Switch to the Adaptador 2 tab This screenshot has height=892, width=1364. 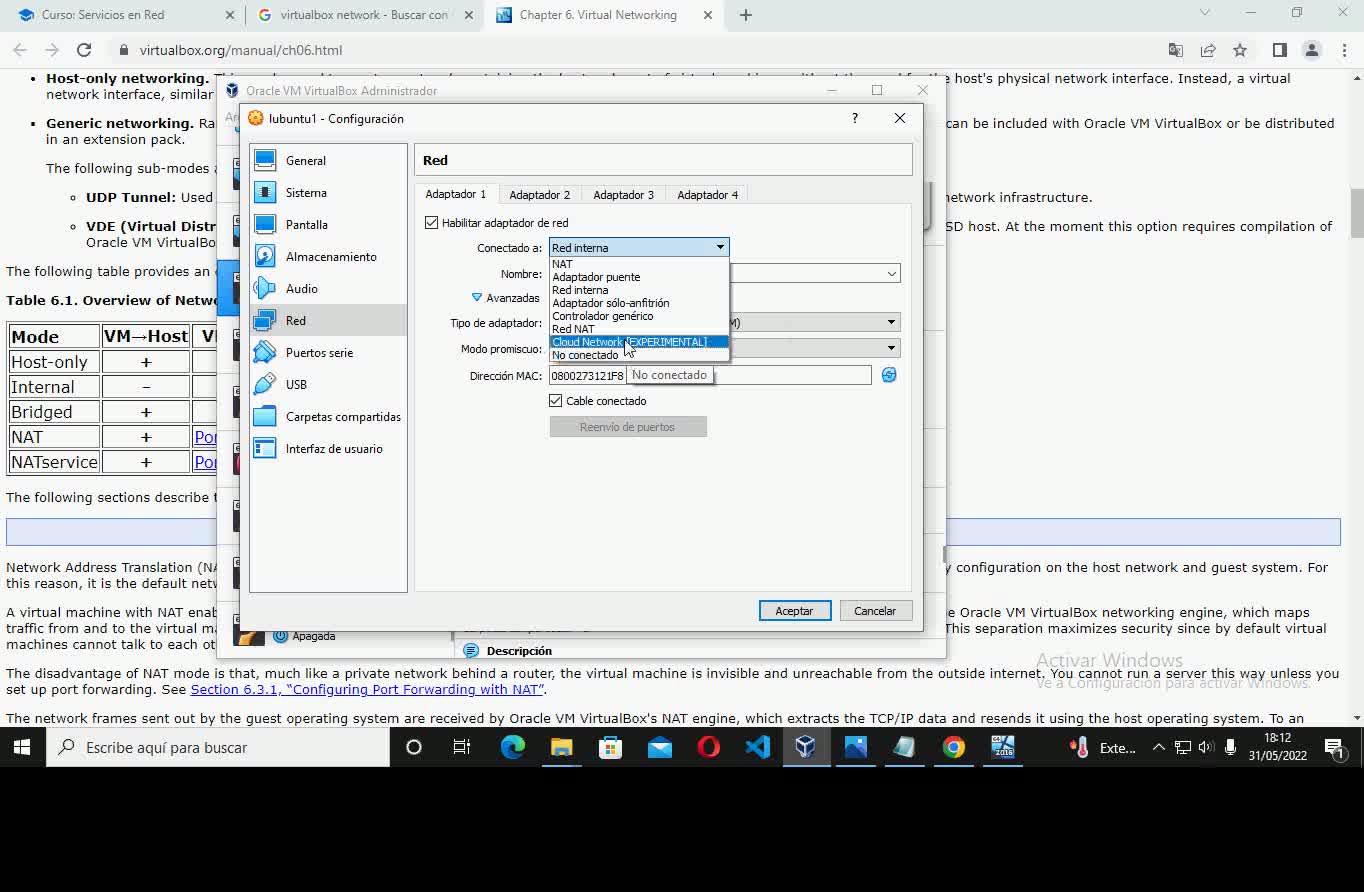(x=539, y=195)
